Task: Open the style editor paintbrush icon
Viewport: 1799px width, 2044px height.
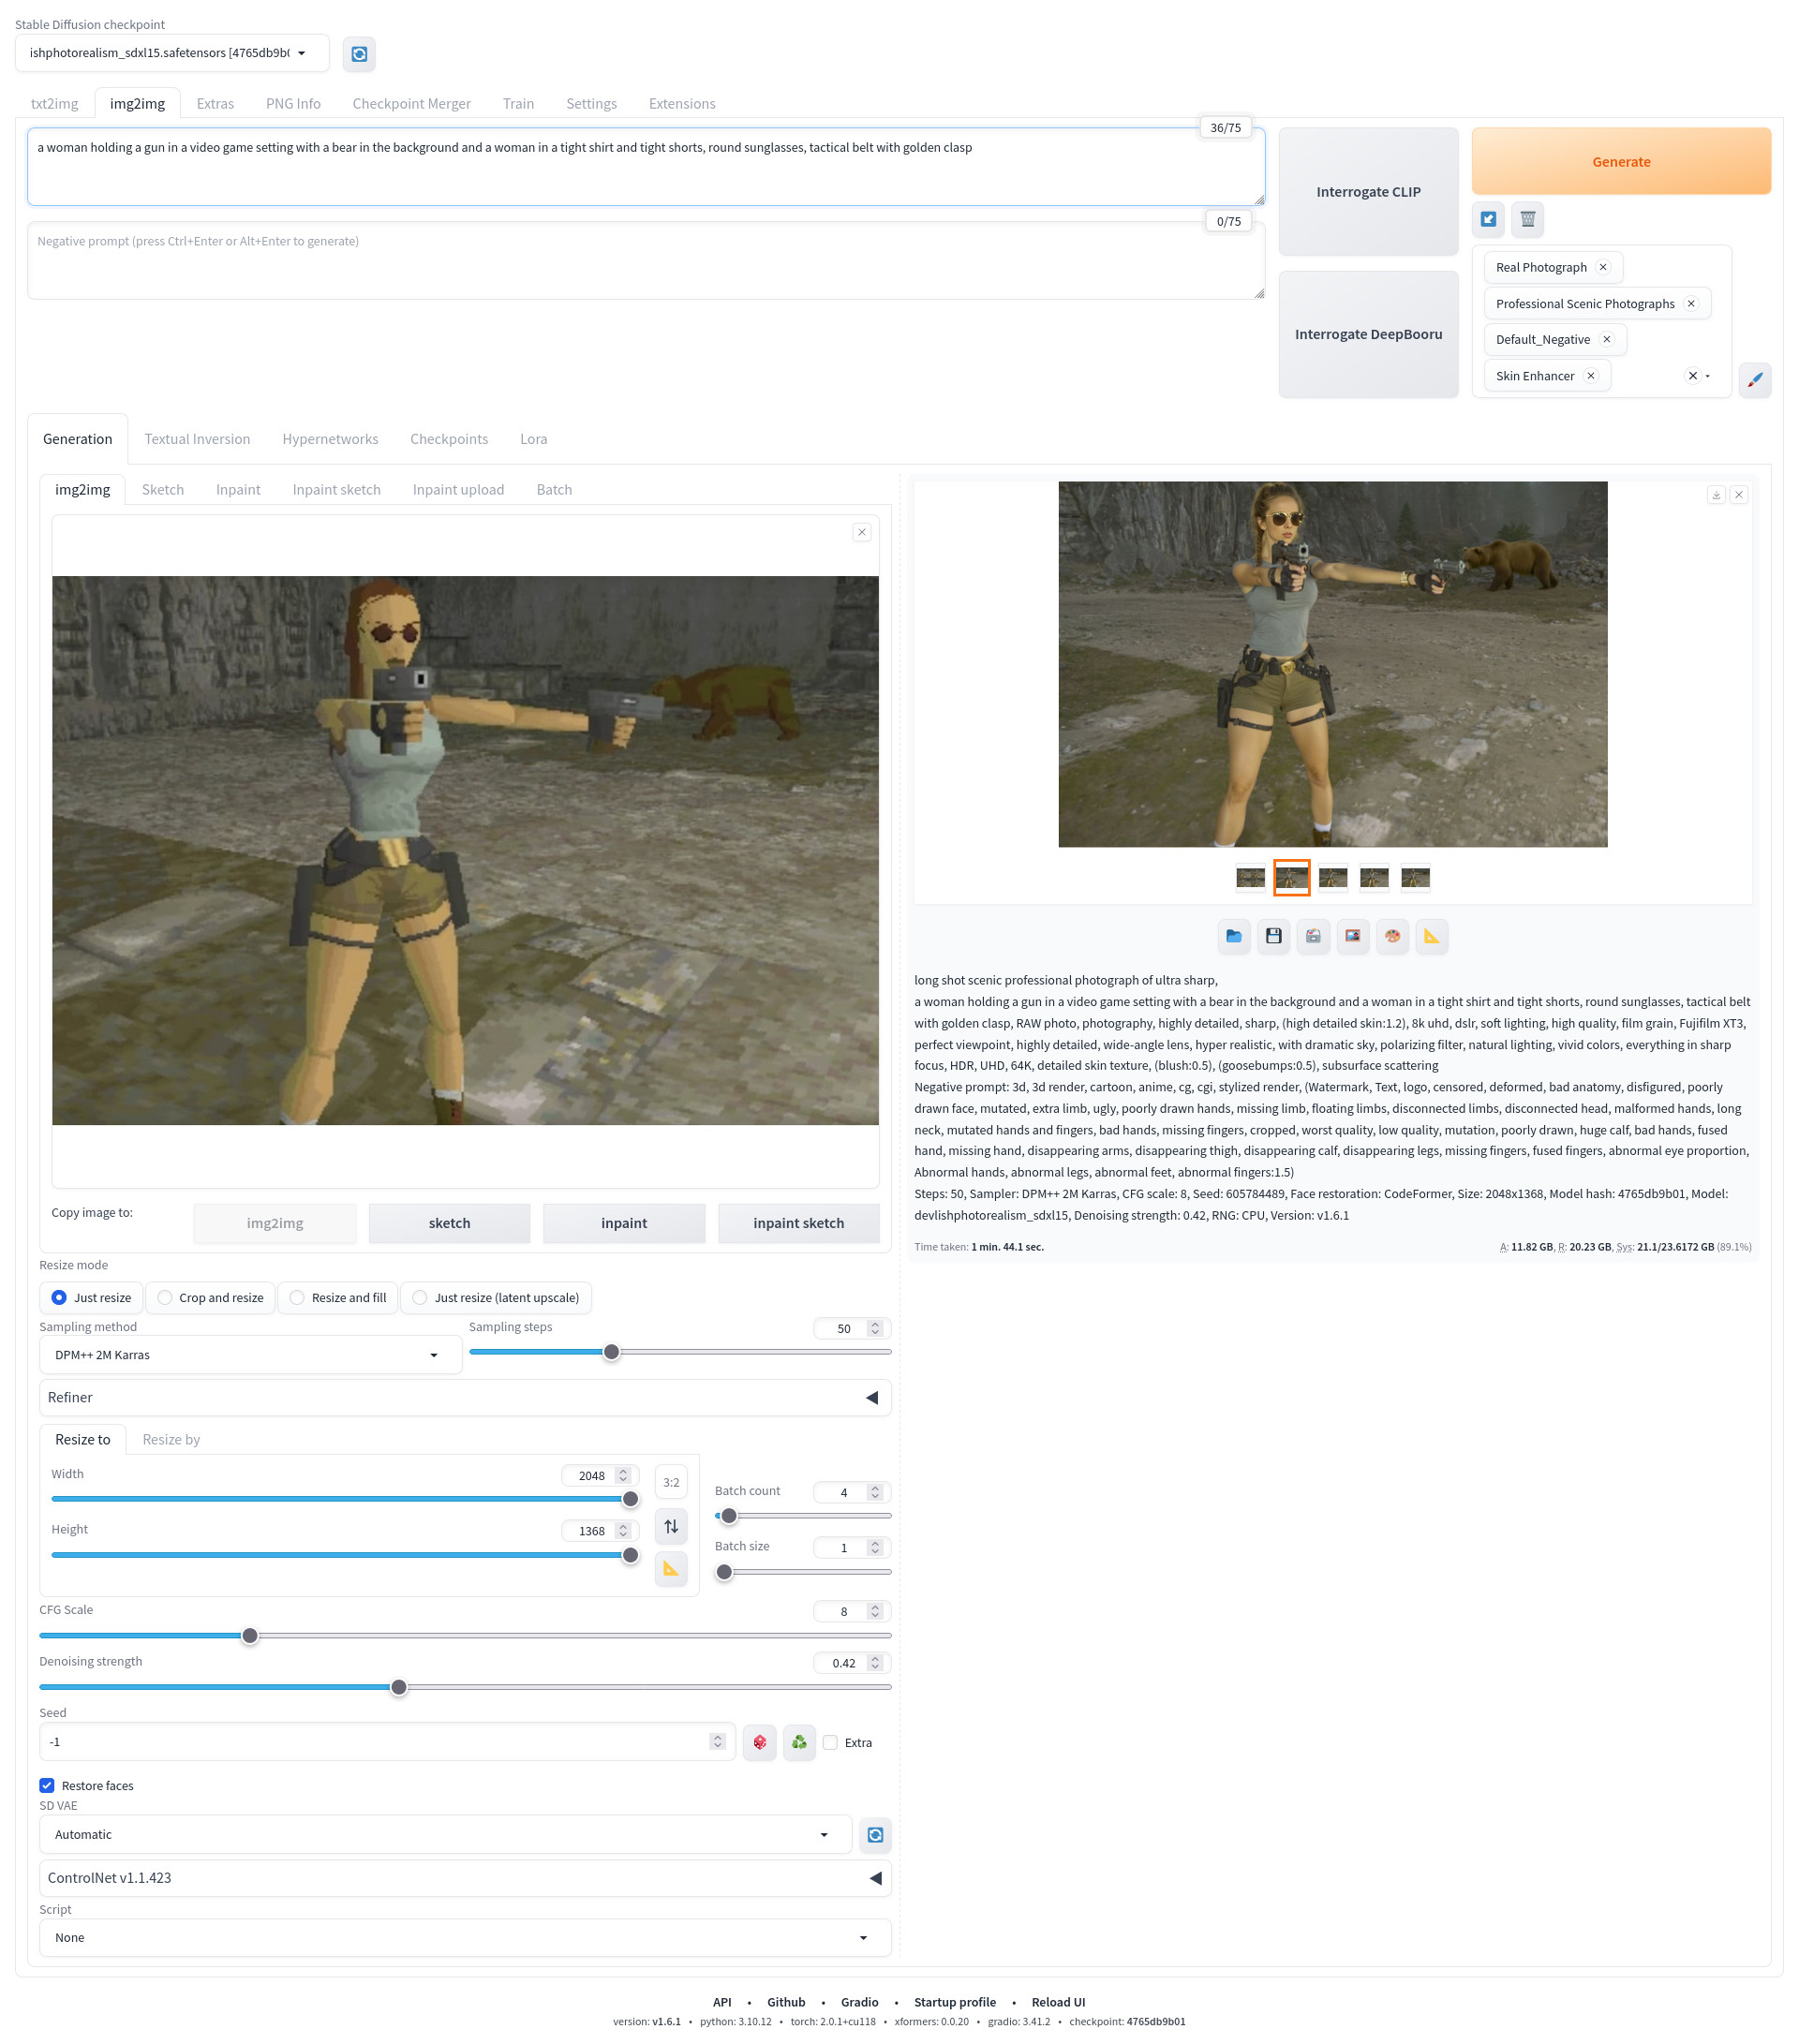Action: pos(1754,380)
